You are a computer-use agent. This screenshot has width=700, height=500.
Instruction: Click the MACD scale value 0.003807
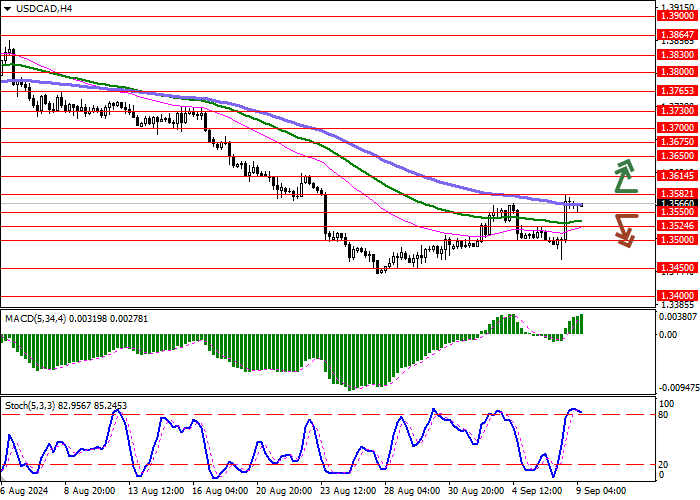pyautogui.click(x=678, y=316)
